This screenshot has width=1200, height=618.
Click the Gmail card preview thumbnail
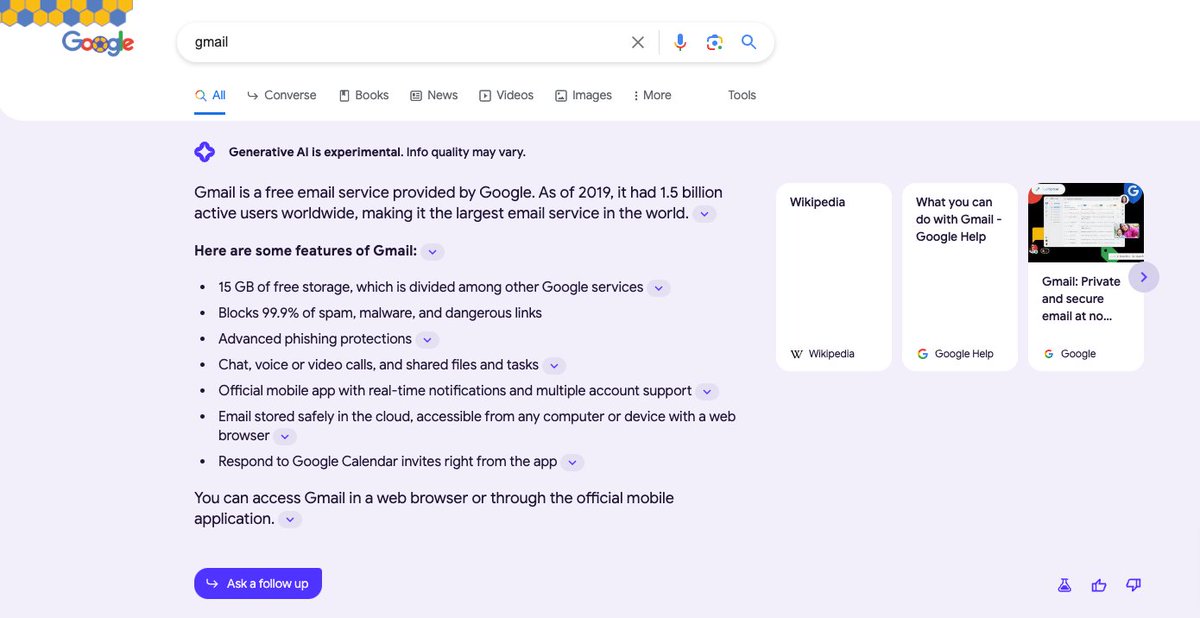1085,222
